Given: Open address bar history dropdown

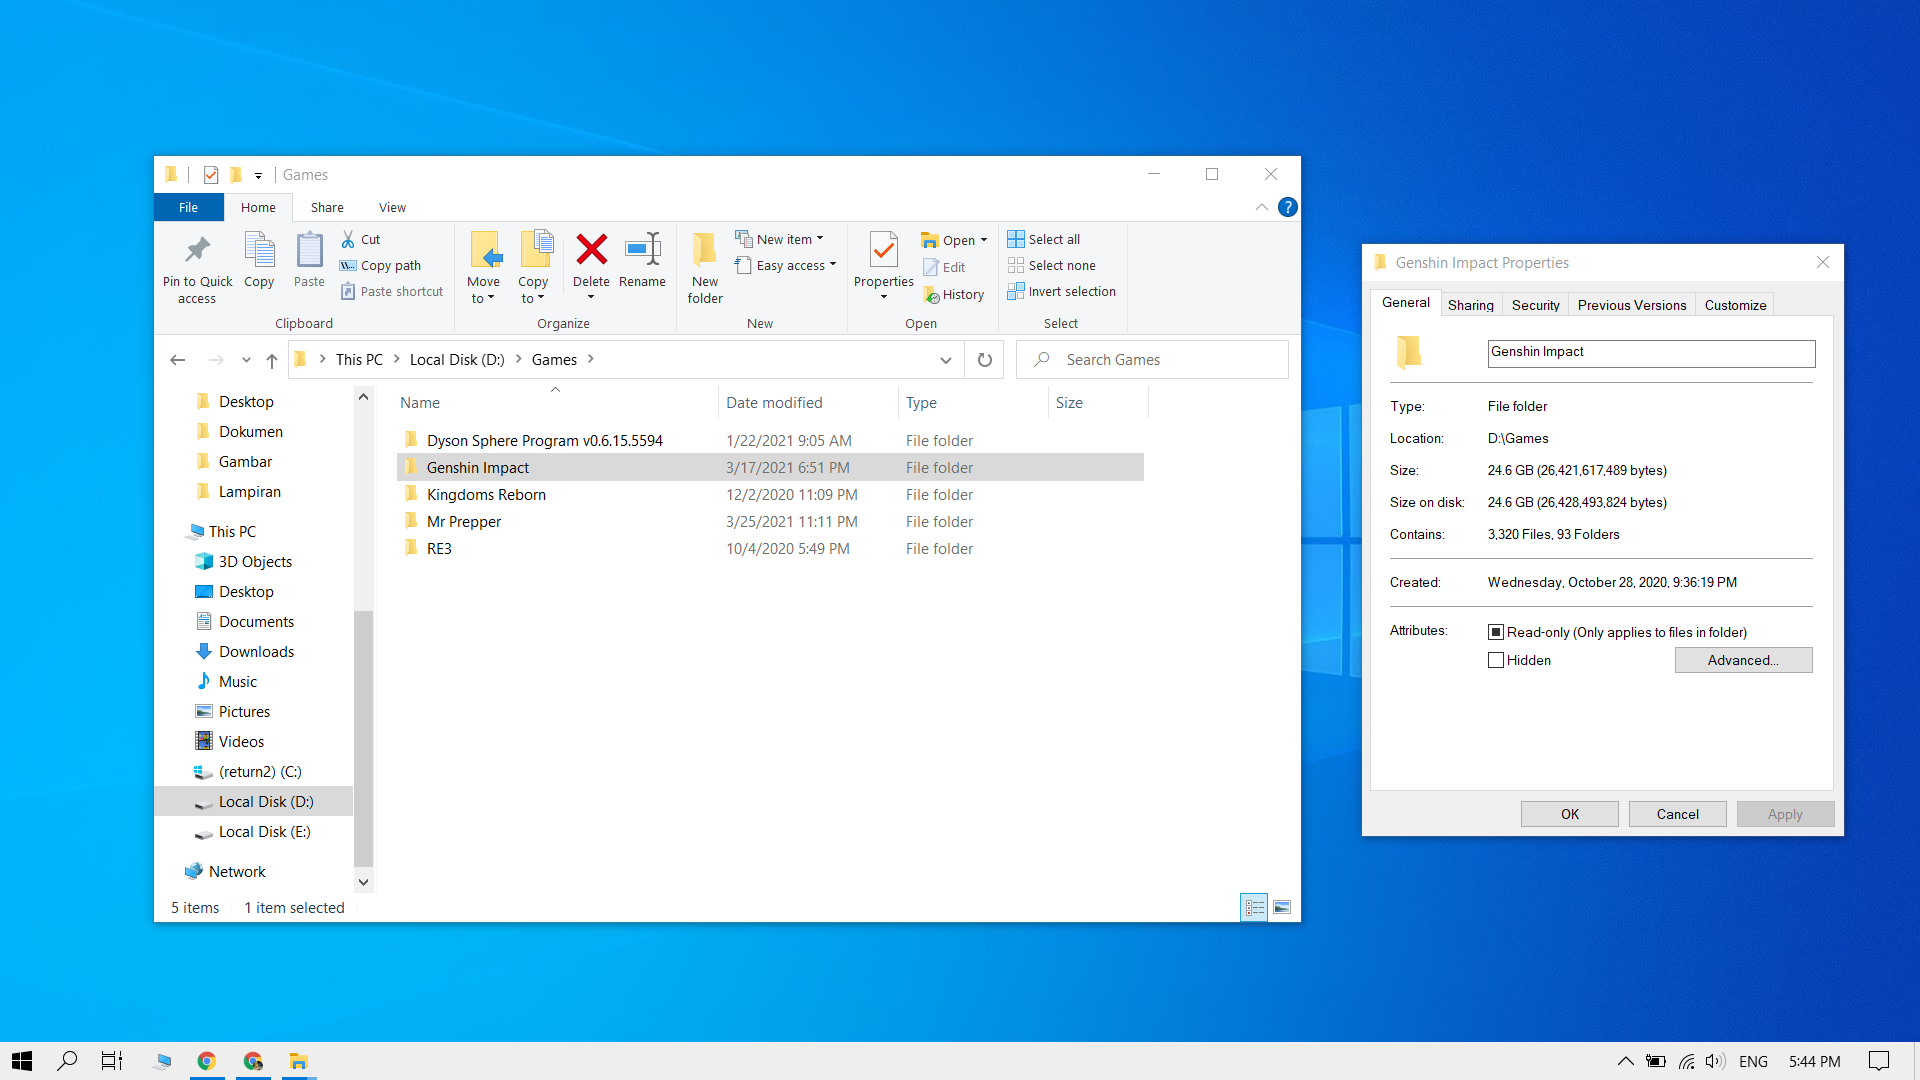Looking at the screenshot, I should pyautogui.click(x=945, y=360).
